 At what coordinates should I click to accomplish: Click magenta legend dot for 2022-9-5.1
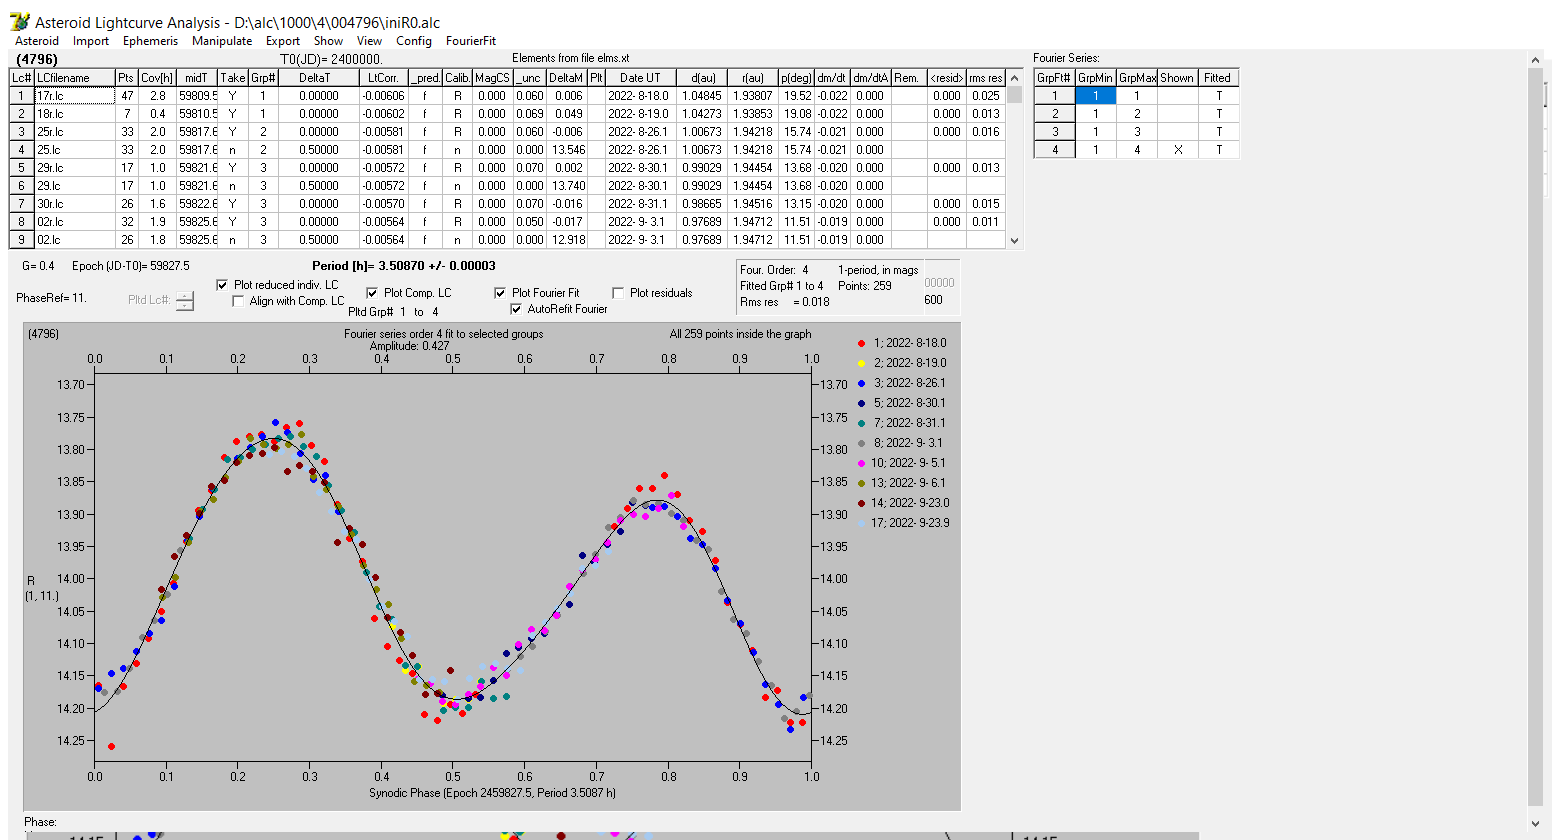(x=861, y=463)
